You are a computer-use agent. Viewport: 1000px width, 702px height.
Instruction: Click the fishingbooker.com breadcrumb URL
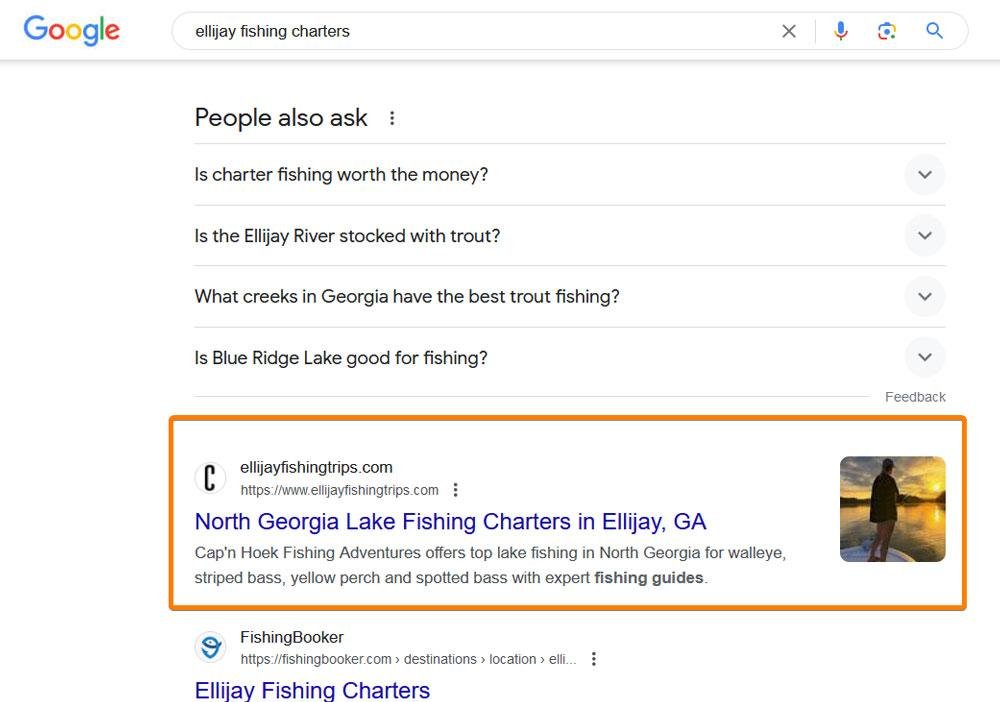[408, 659]
